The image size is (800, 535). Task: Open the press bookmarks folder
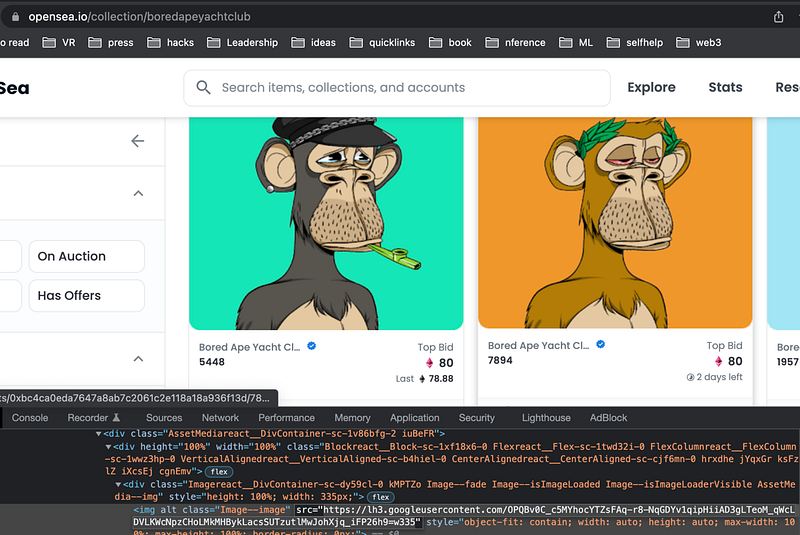click(x=111, y=42)
